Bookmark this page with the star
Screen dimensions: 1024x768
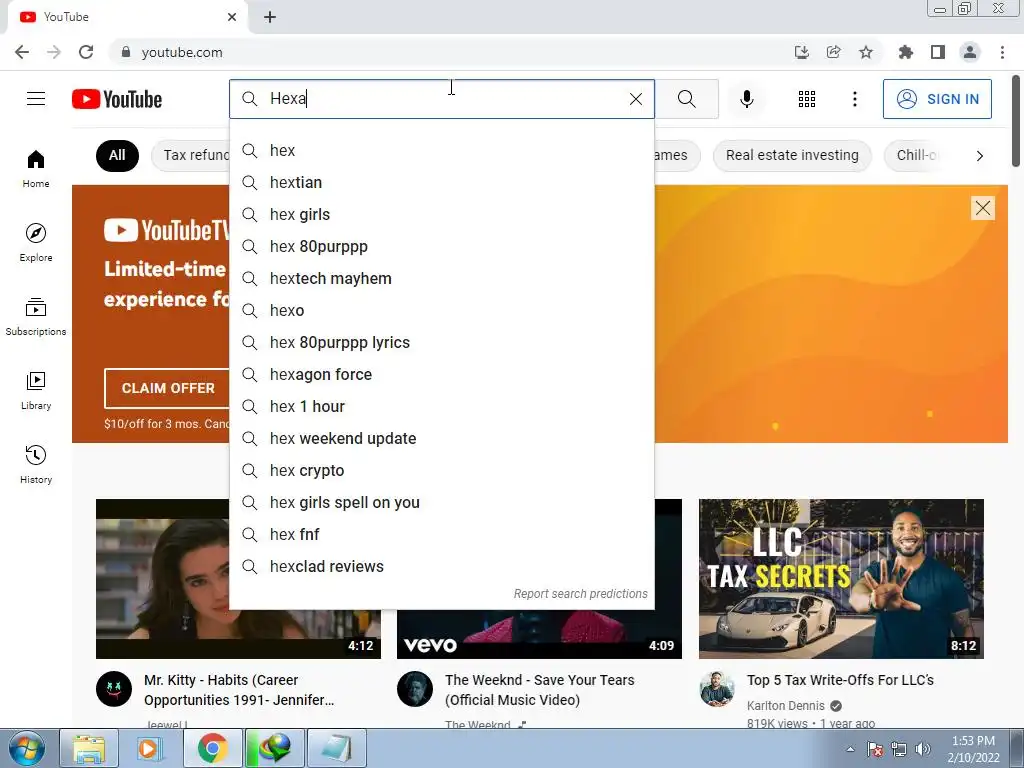865,52
